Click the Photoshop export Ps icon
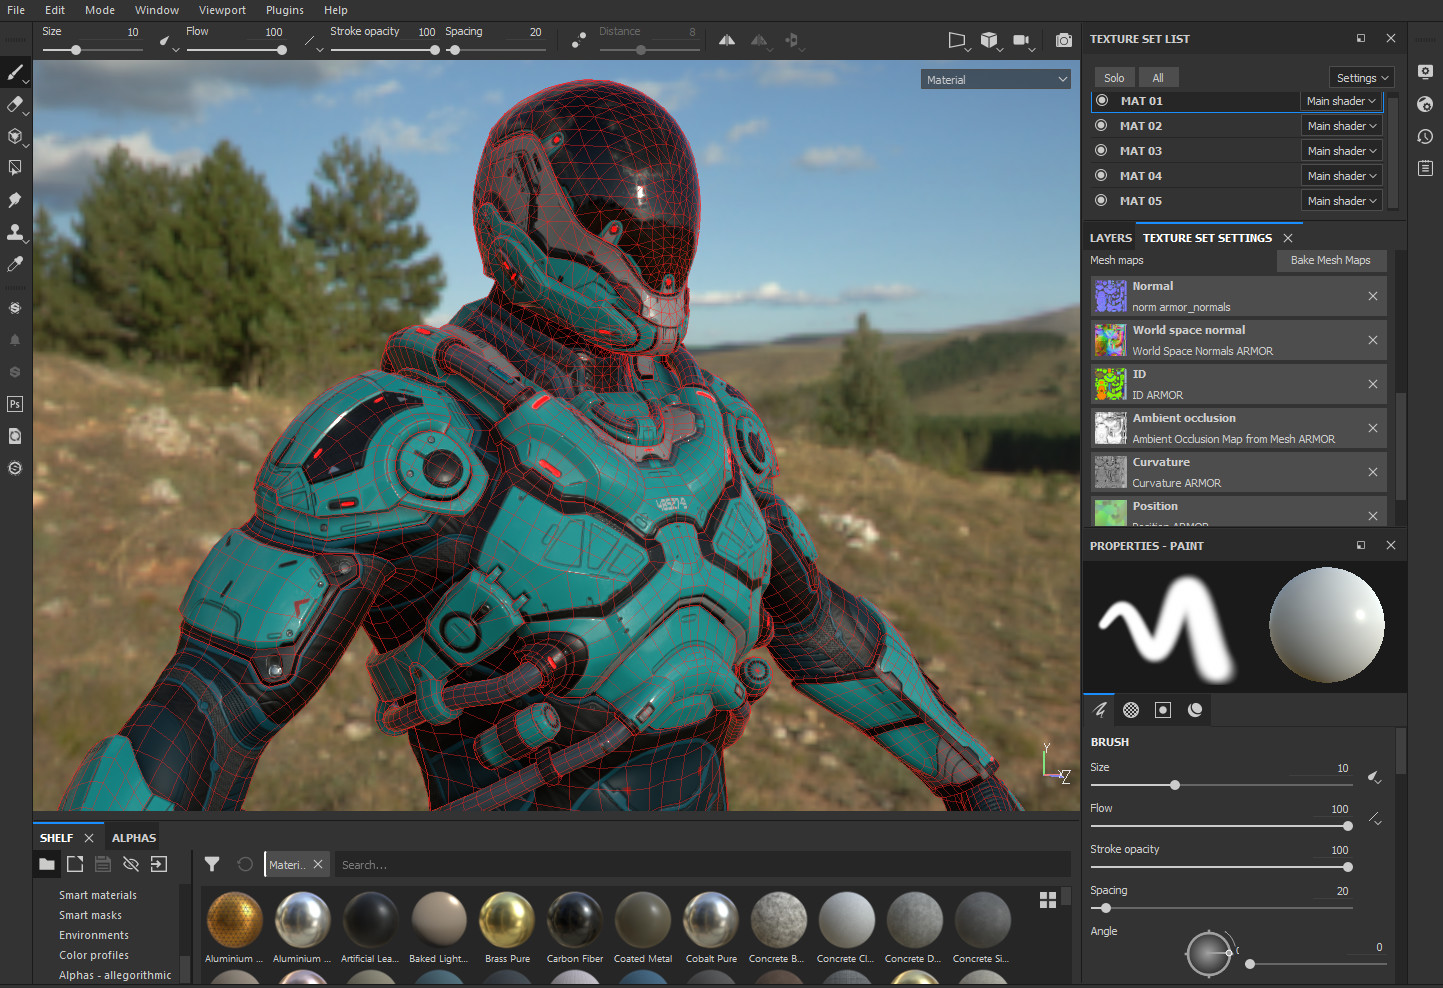This screenshot has height=988, width=1443. (x=15, y=404)
